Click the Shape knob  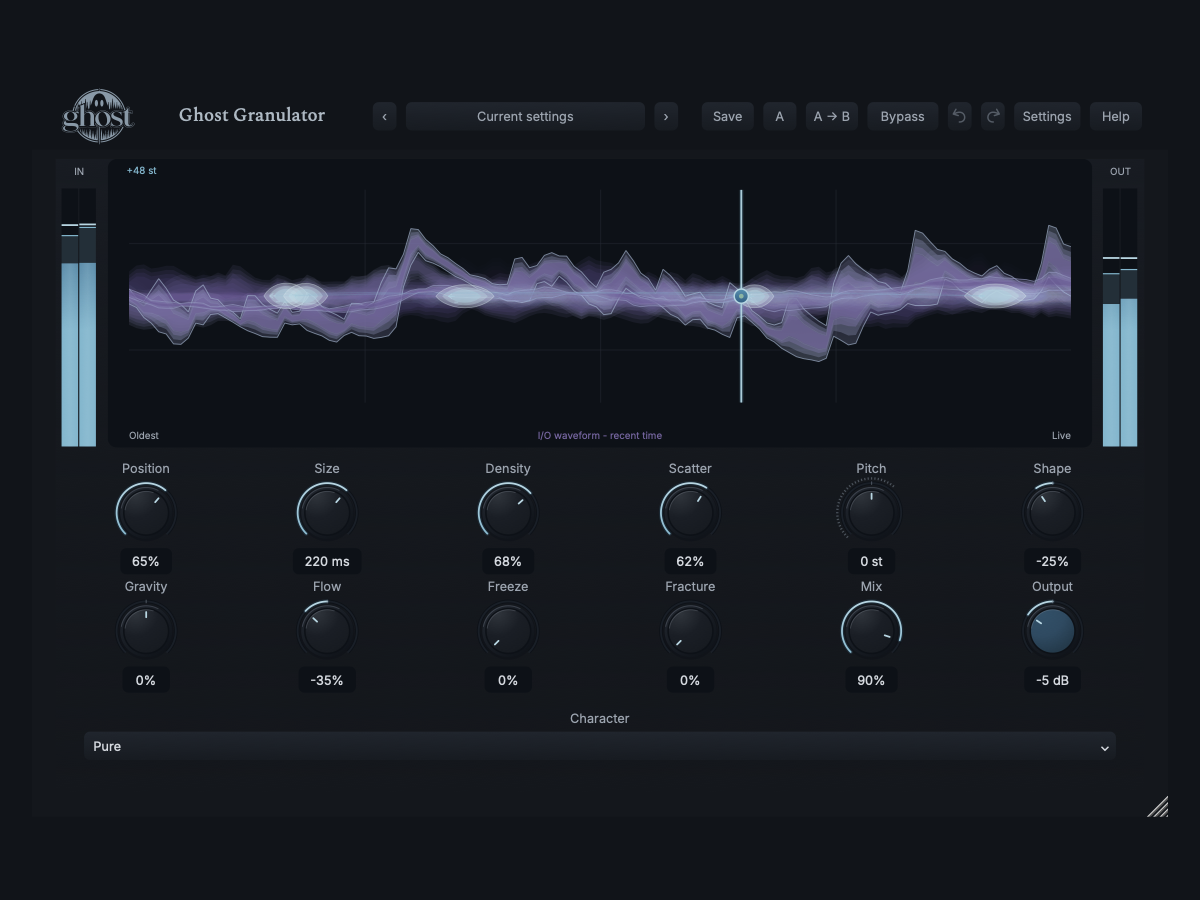coord(1052,513)
